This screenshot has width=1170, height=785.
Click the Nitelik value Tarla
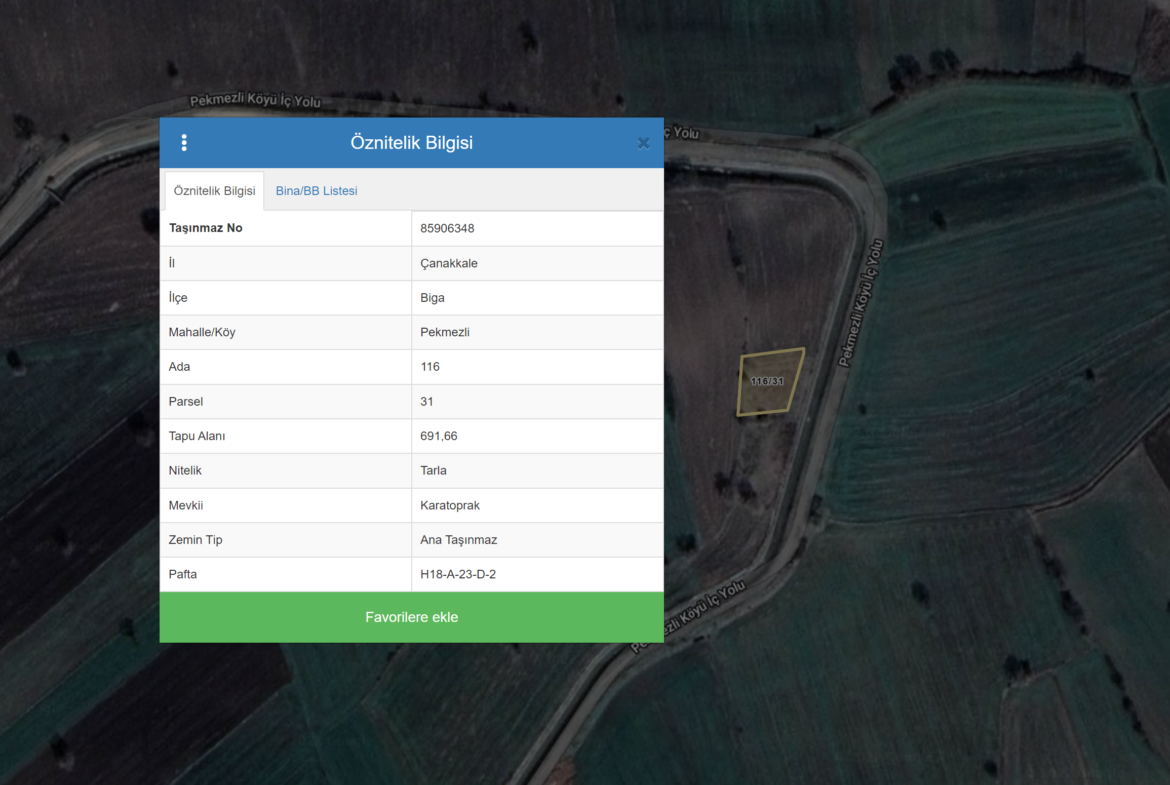pyautogui.click(x=433, y=470)
